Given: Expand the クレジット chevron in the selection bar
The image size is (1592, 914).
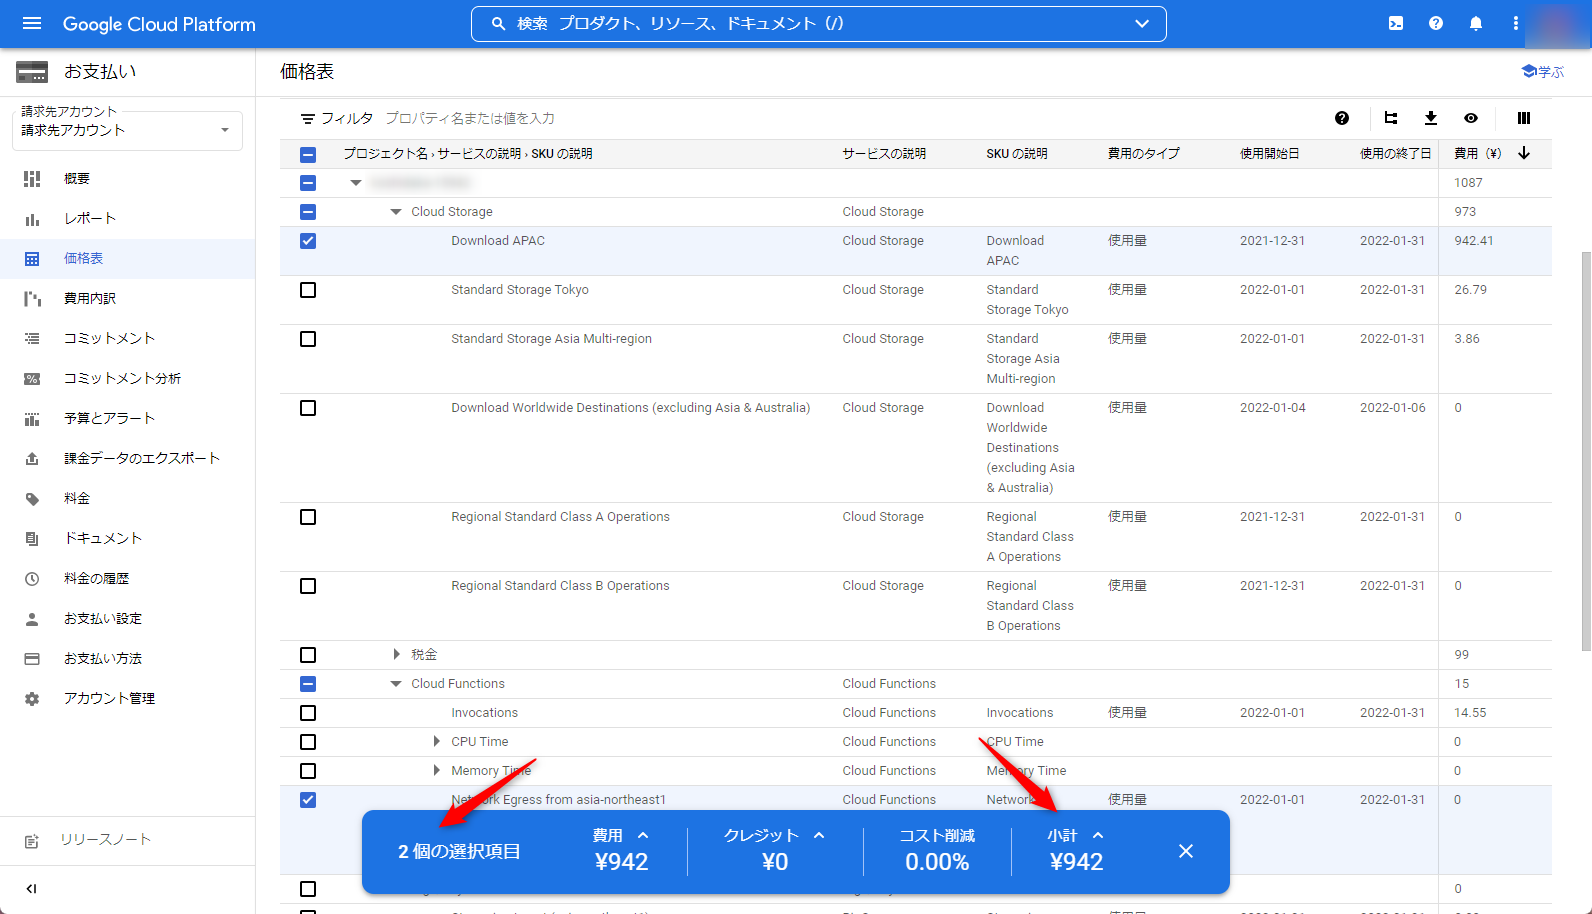Looking at the screenshot, I should click(x=819, y=835).
